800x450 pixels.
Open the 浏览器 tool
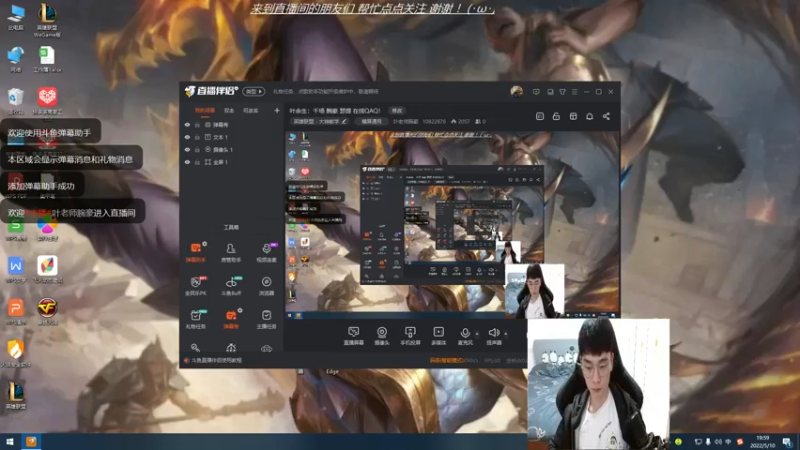click(266, 286)
